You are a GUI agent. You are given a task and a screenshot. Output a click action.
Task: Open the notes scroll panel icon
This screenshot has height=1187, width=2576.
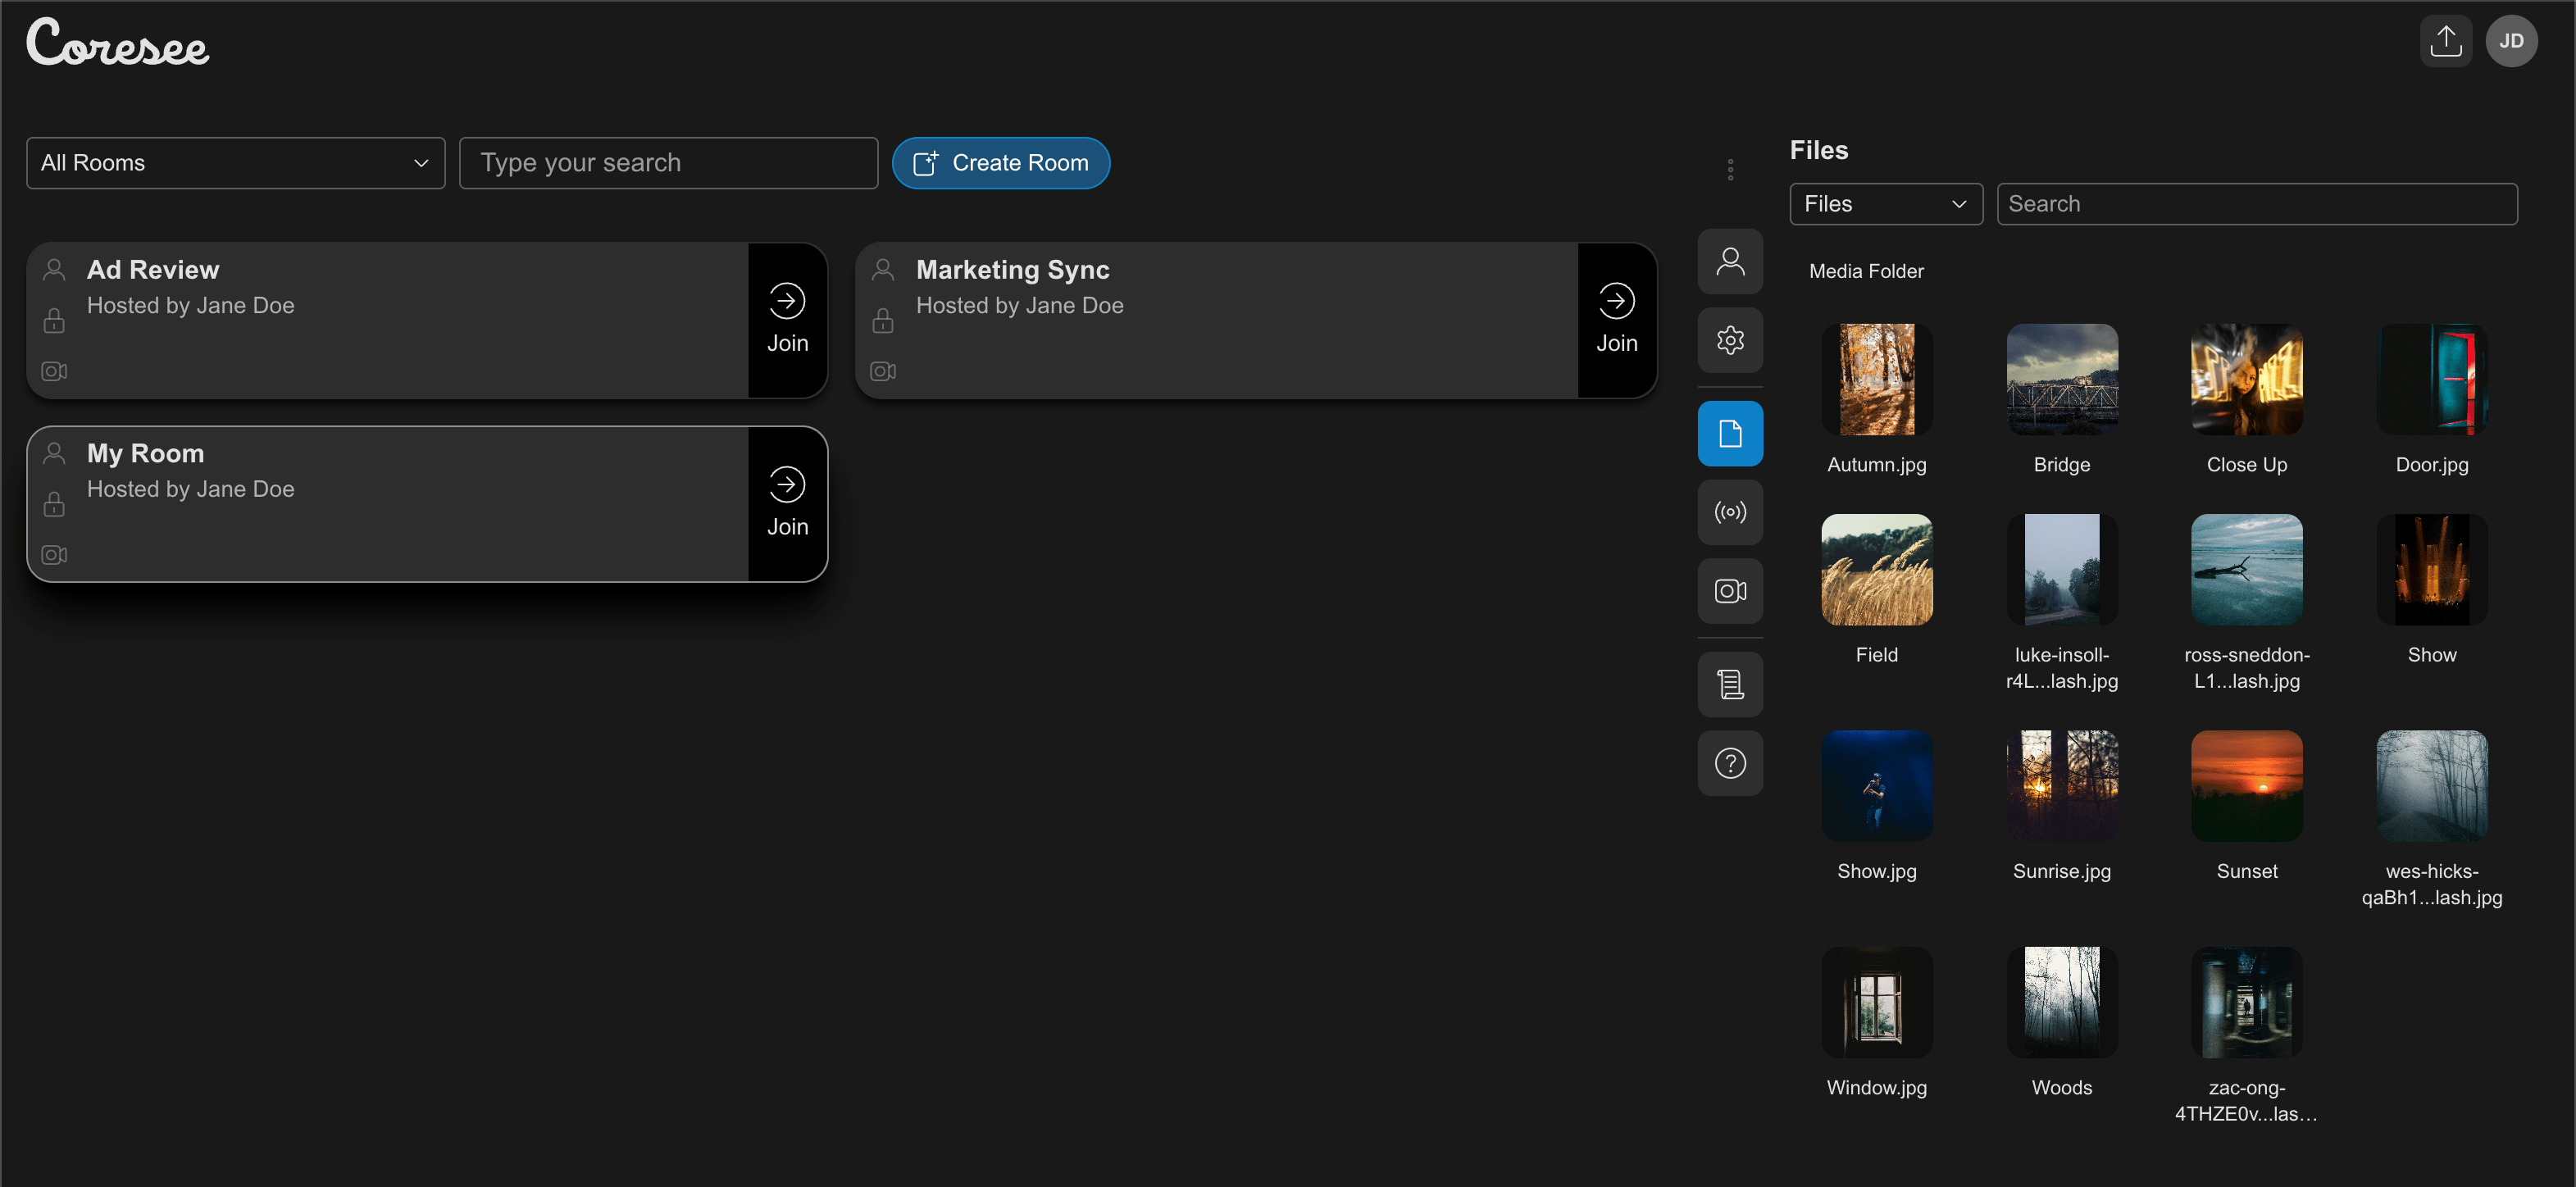[x=1730, y=684]
